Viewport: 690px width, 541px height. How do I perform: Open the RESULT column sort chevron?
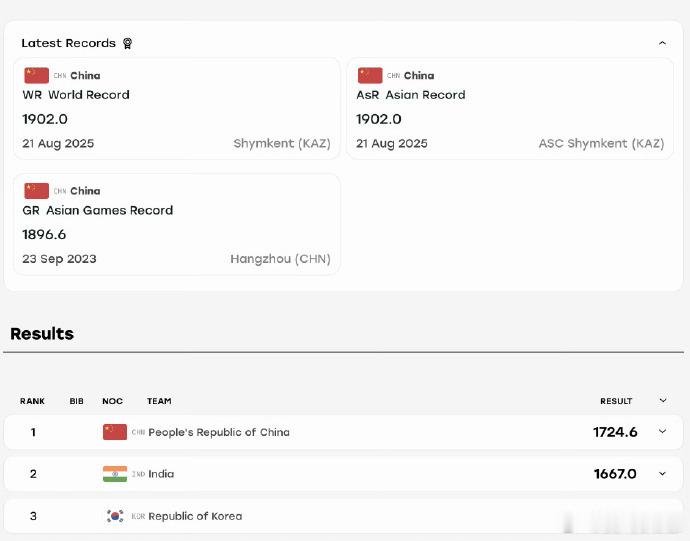(663, 401)
